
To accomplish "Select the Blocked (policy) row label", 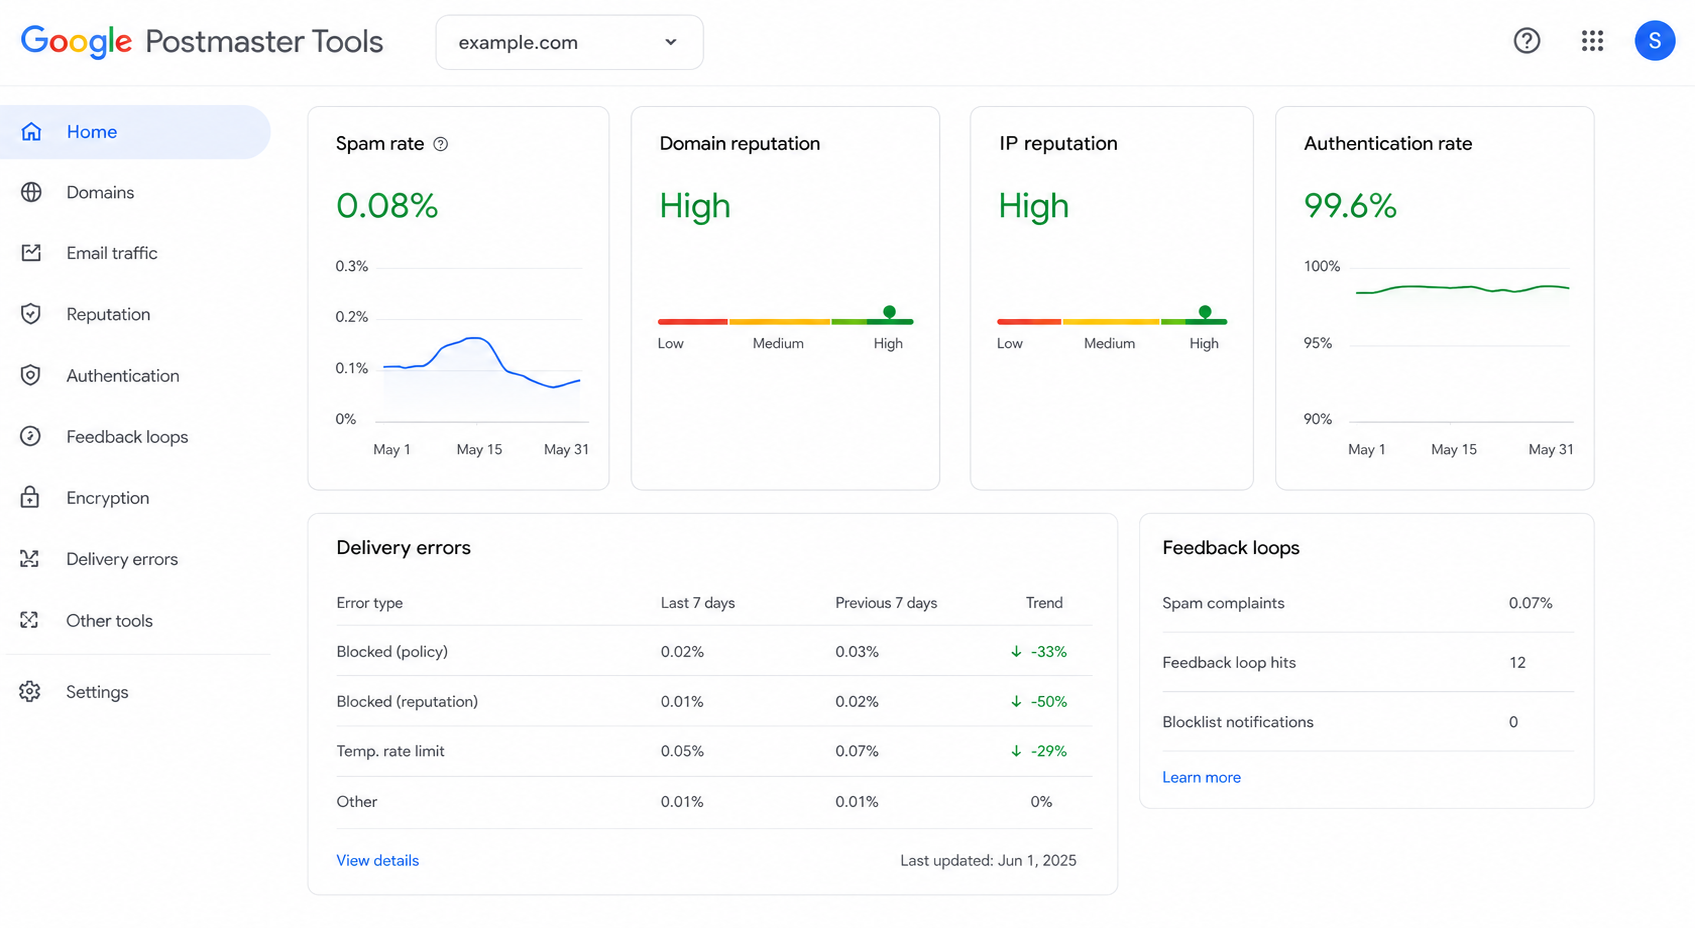I will pyautogui.click(x=392, y=652).
